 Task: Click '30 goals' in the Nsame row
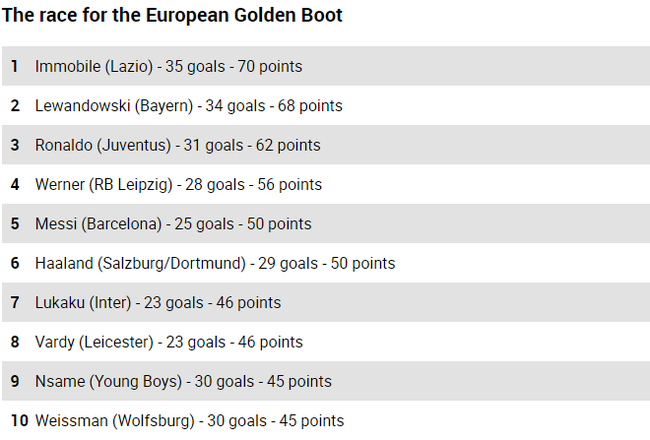point(224,382)
